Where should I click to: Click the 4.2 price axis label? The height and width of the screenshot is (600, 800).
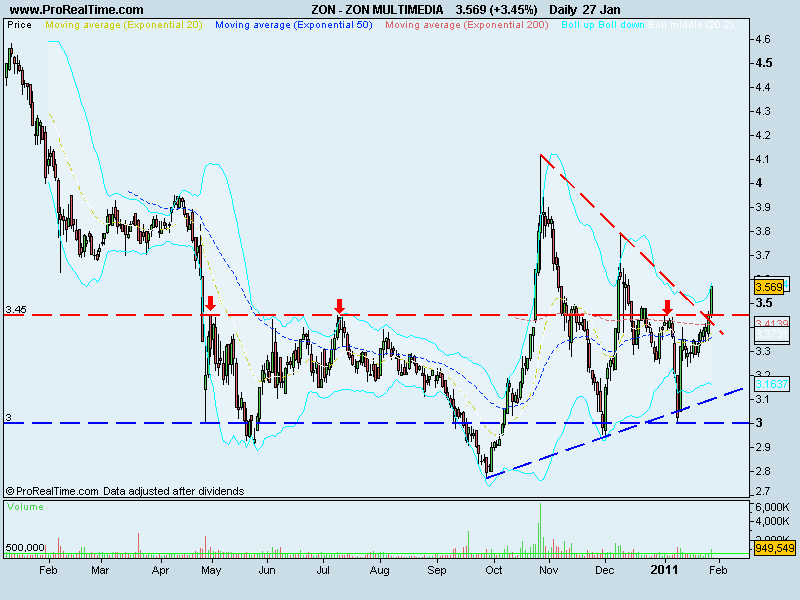[763, 135]
